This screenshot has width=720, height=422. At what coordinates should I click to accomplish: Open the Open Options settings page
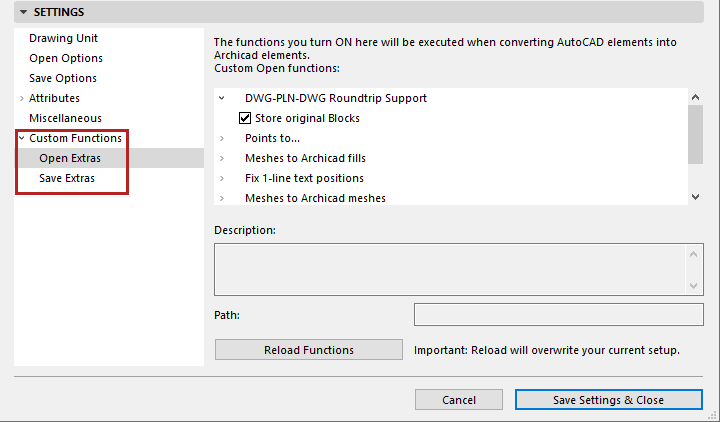point(66,58)
